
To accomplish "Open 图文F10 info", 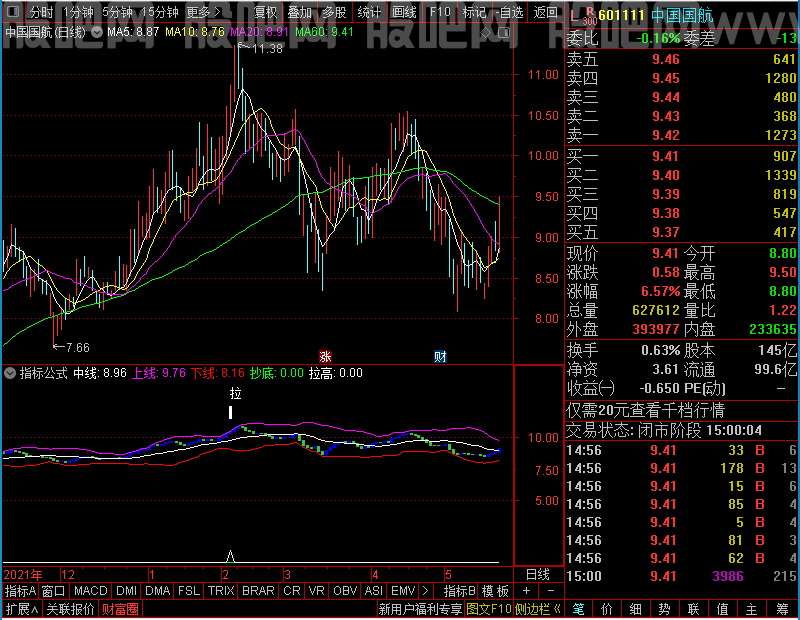I will 489,609.
